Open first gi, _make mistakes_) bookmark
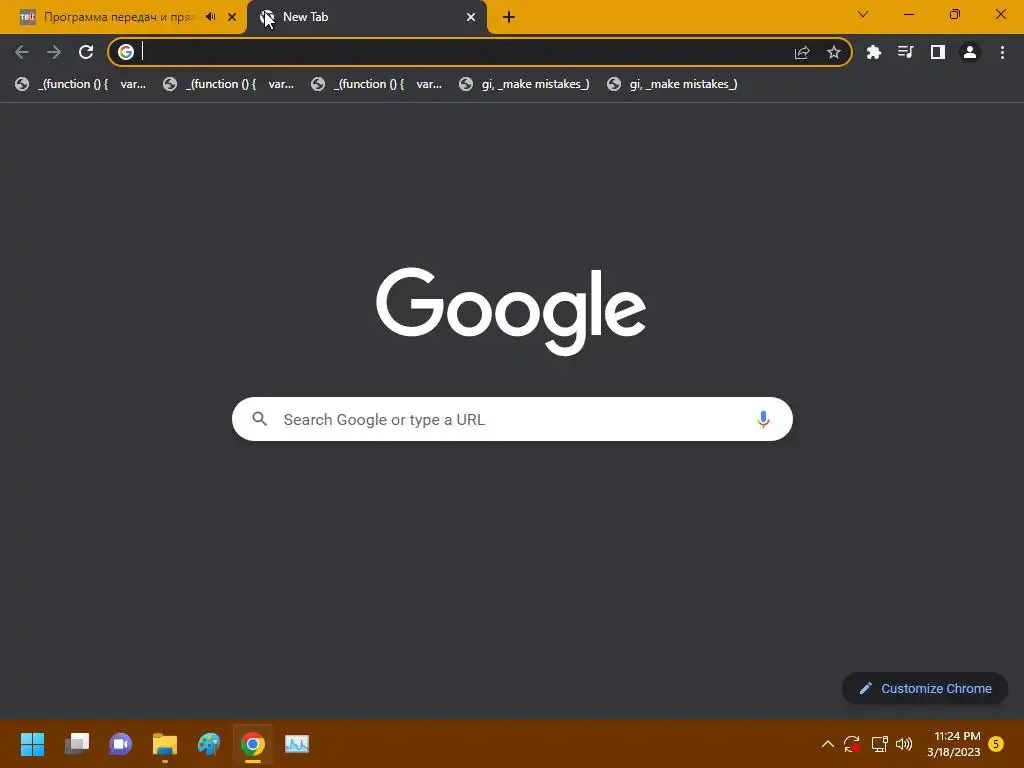The height and width of the screenshot is (768, 1024). coord(524,84)
